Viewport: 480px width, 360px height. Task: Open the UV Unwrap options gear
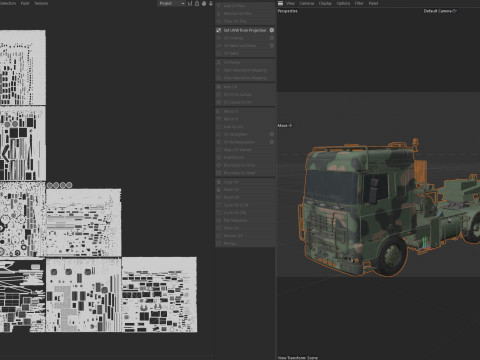272,38
